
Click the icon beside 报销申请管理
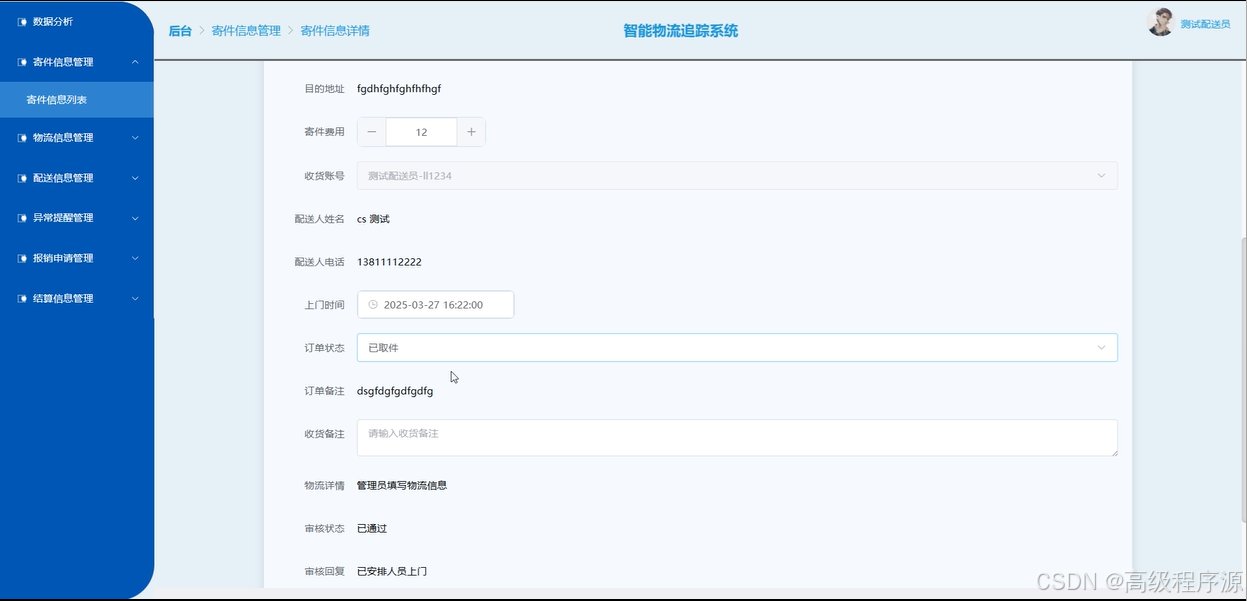tap(23, 258)
